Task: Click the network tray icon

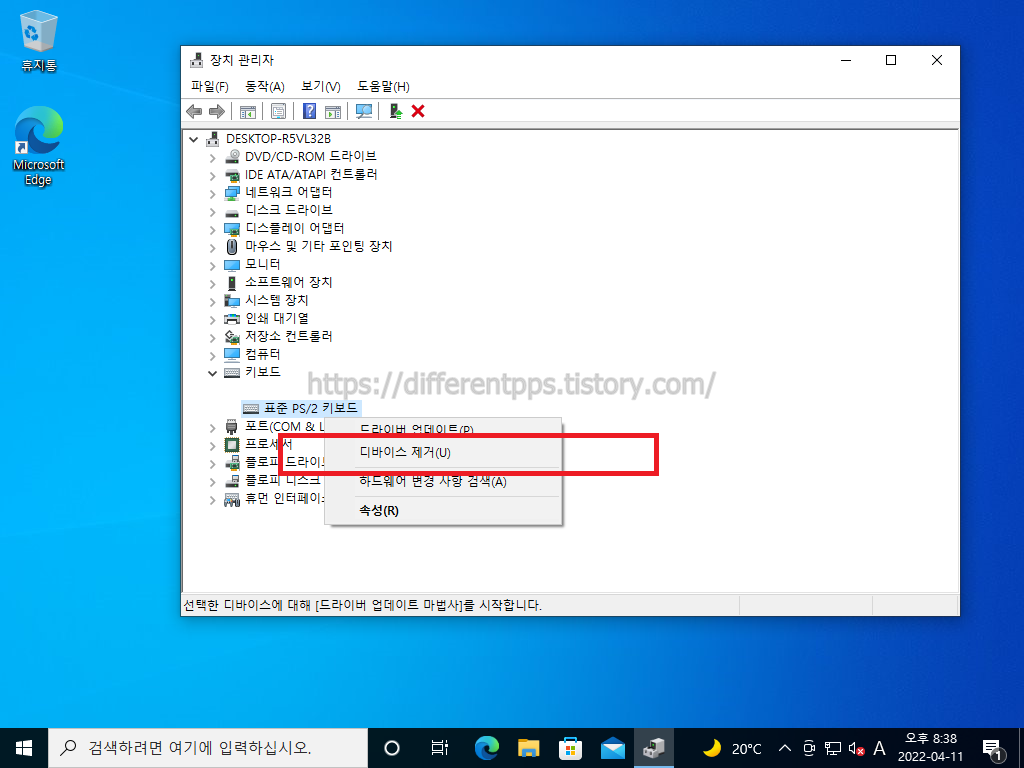Action: 833,748
